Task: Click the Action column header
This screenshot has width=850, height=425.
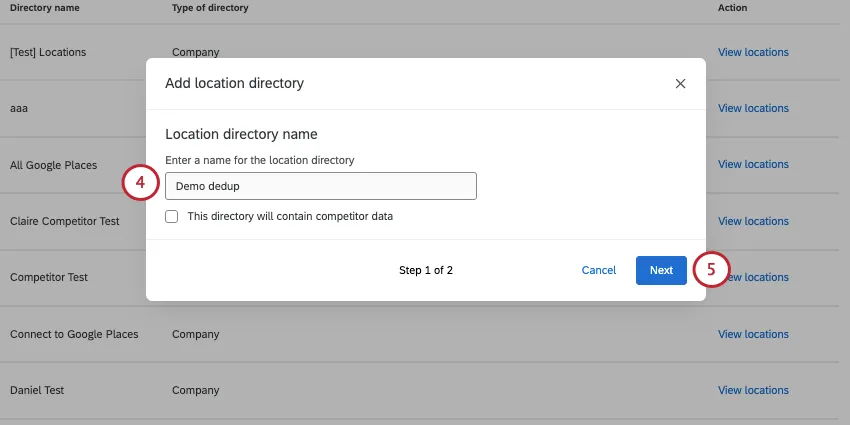Action: (x=732, y=8)
